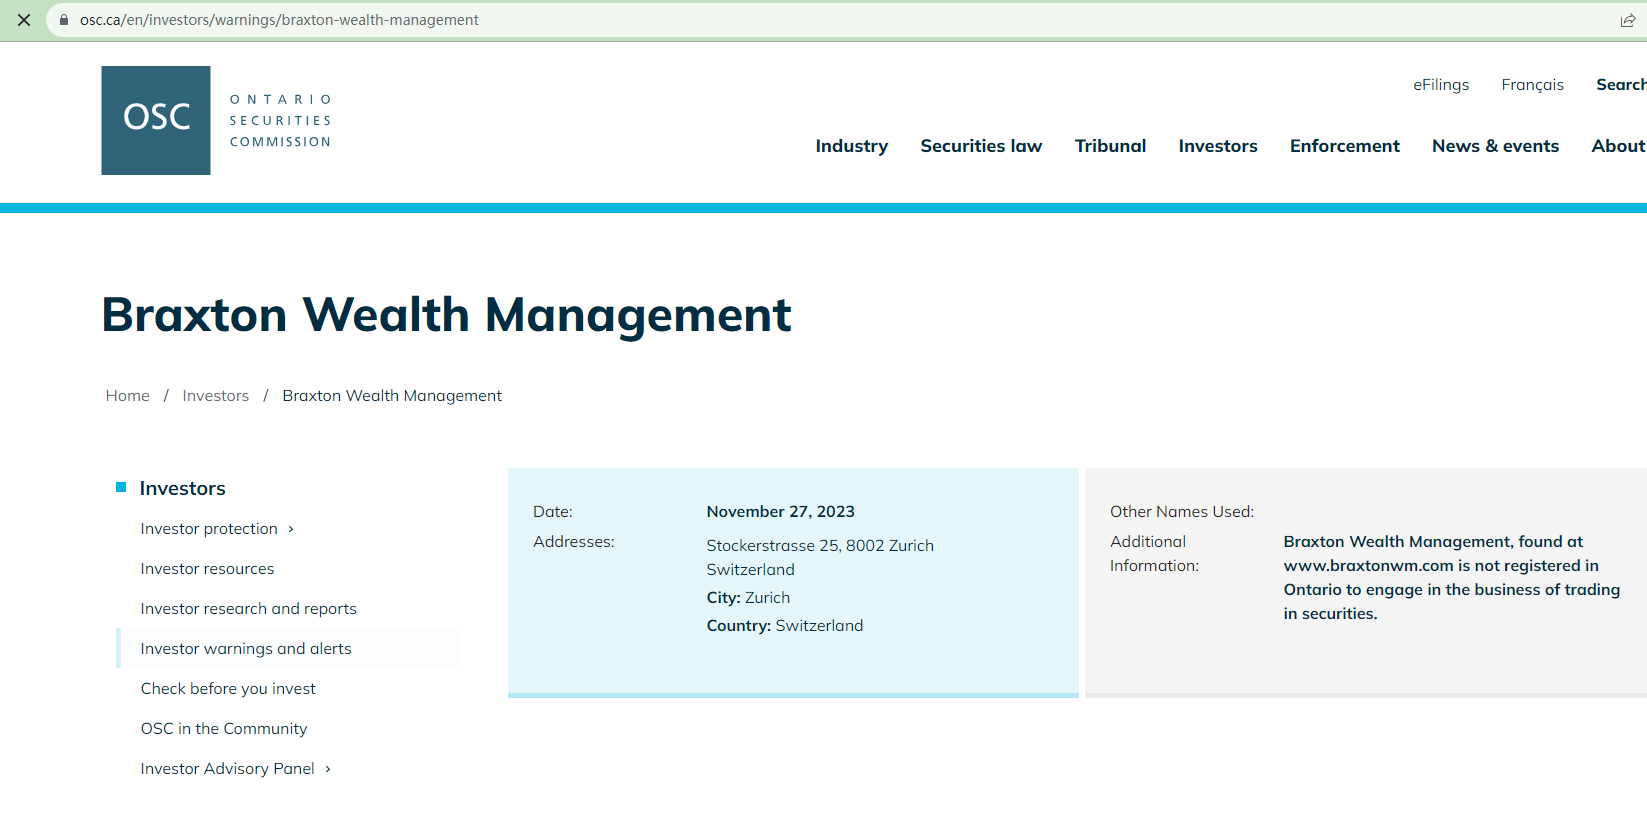This screenshot has height=825, width=1647.
Task: Click the Country: Switzerland line
Action: coord(785,626)
